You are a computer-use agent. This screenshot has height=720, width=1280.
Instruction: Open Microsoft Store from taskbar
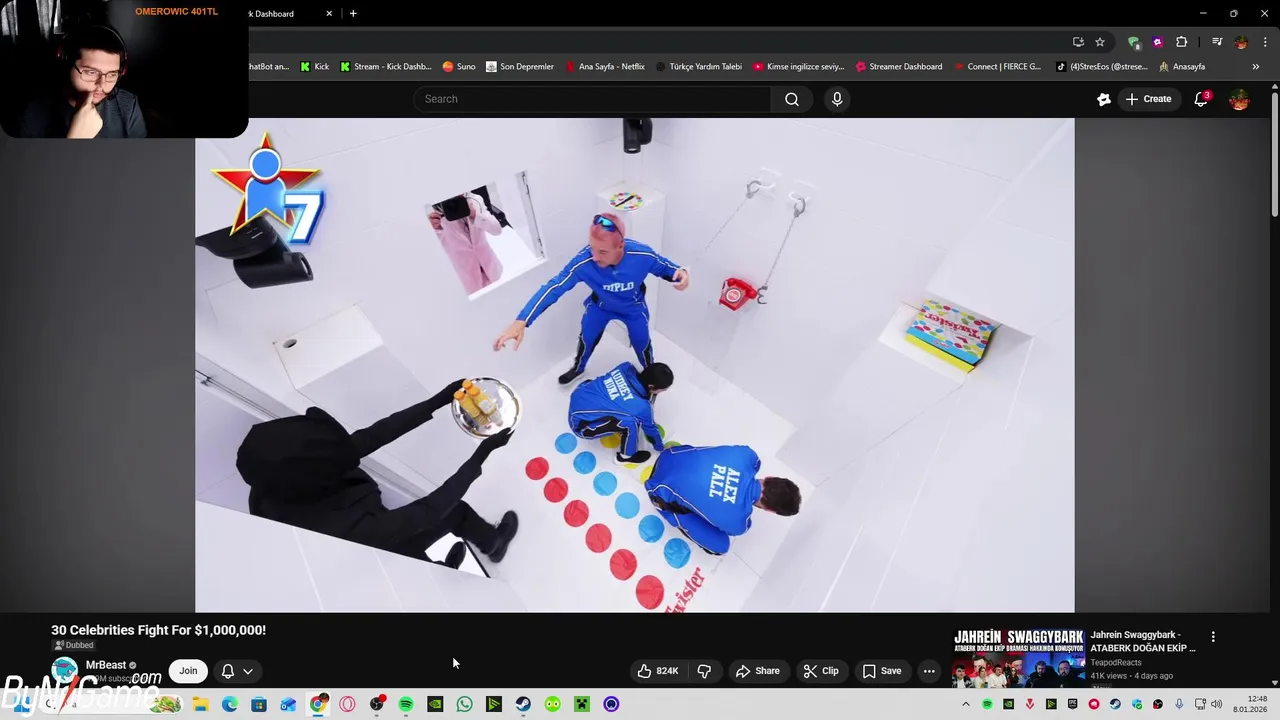point(259,704)
